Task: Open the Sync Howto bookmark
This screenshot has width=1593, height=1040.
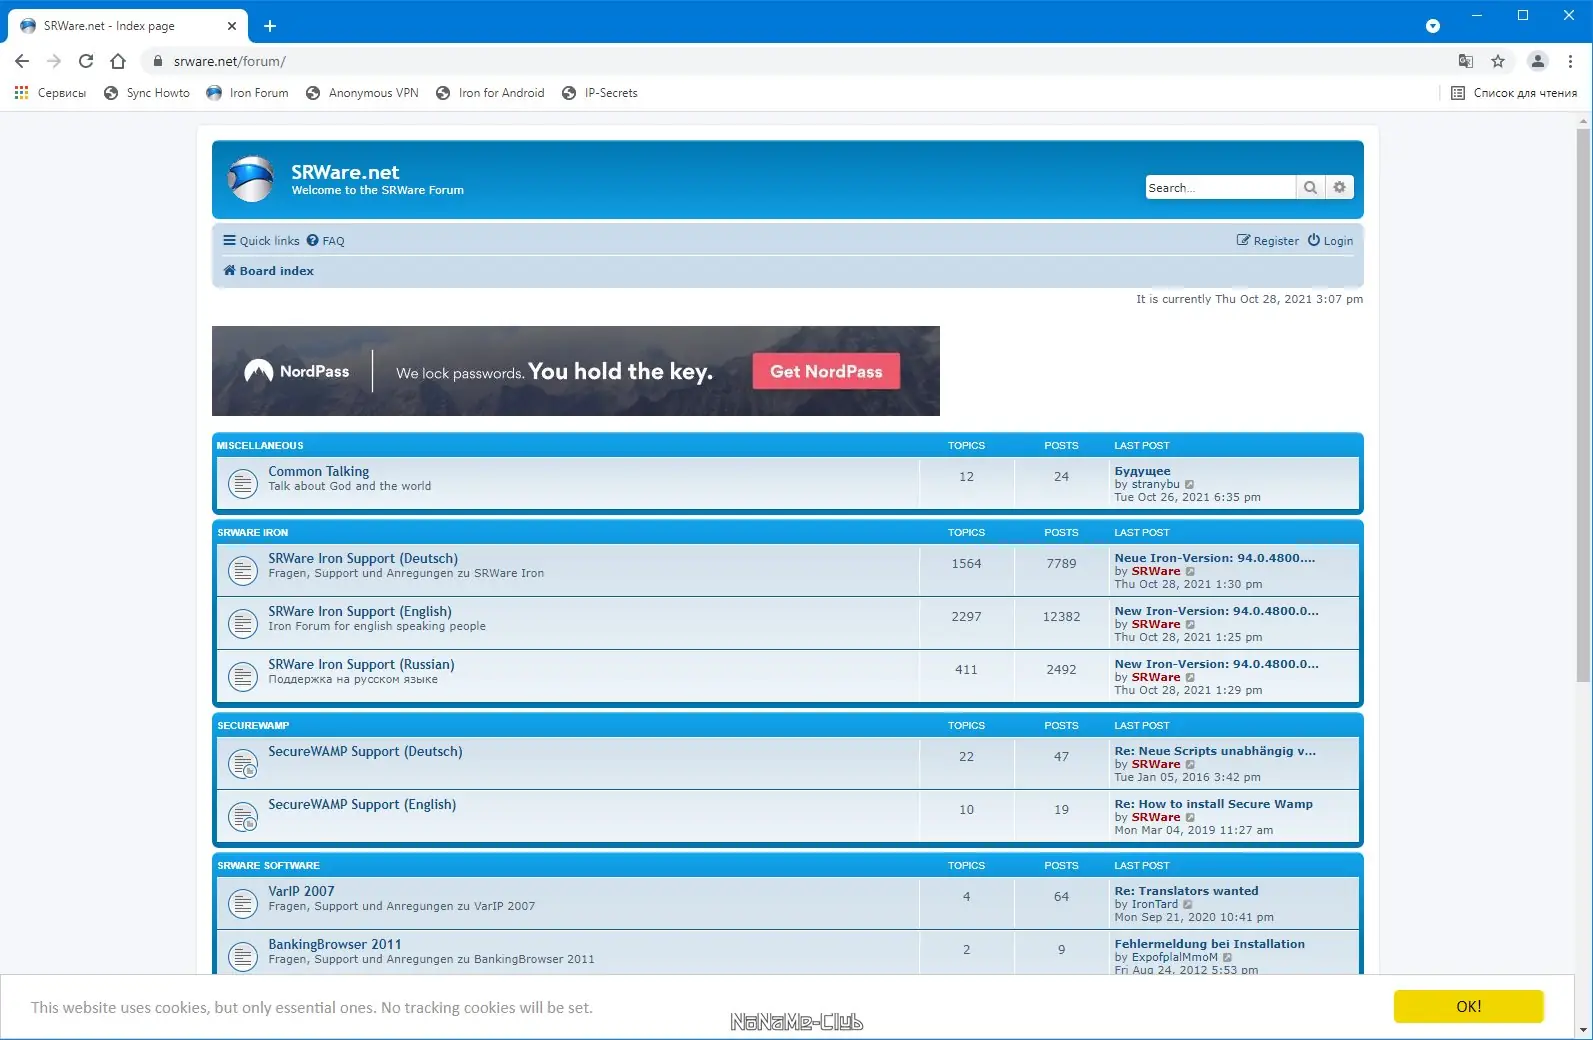Action: pyautogui.click(x=147, y=93)
